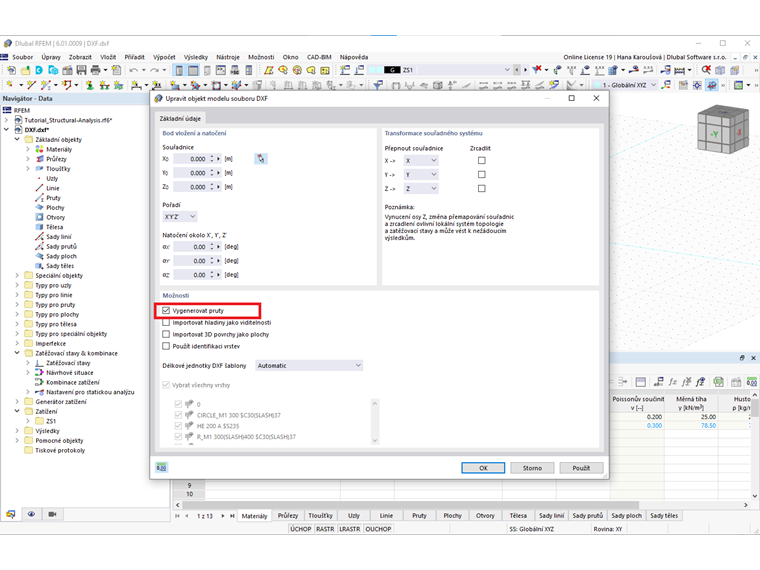This screenshot has height=570, width=760.
Task: Open the Soubor menu
Action: coord(22,57)
